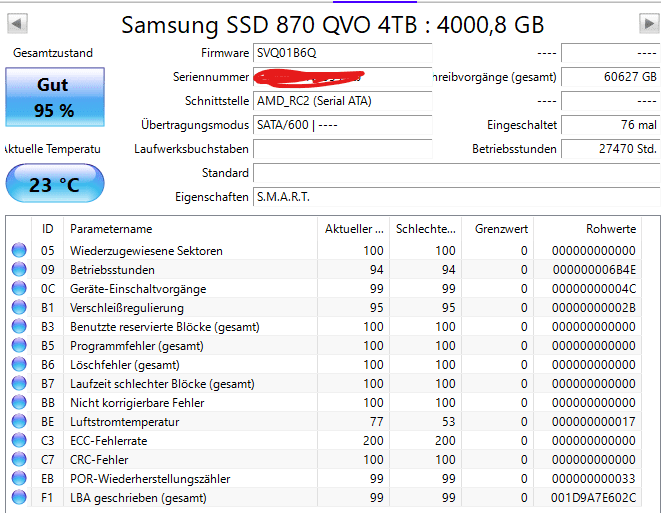Select raw value 00000000004C
Viewport: 661px width, 513px height.
pyautogui.click(x=594, y=289)
